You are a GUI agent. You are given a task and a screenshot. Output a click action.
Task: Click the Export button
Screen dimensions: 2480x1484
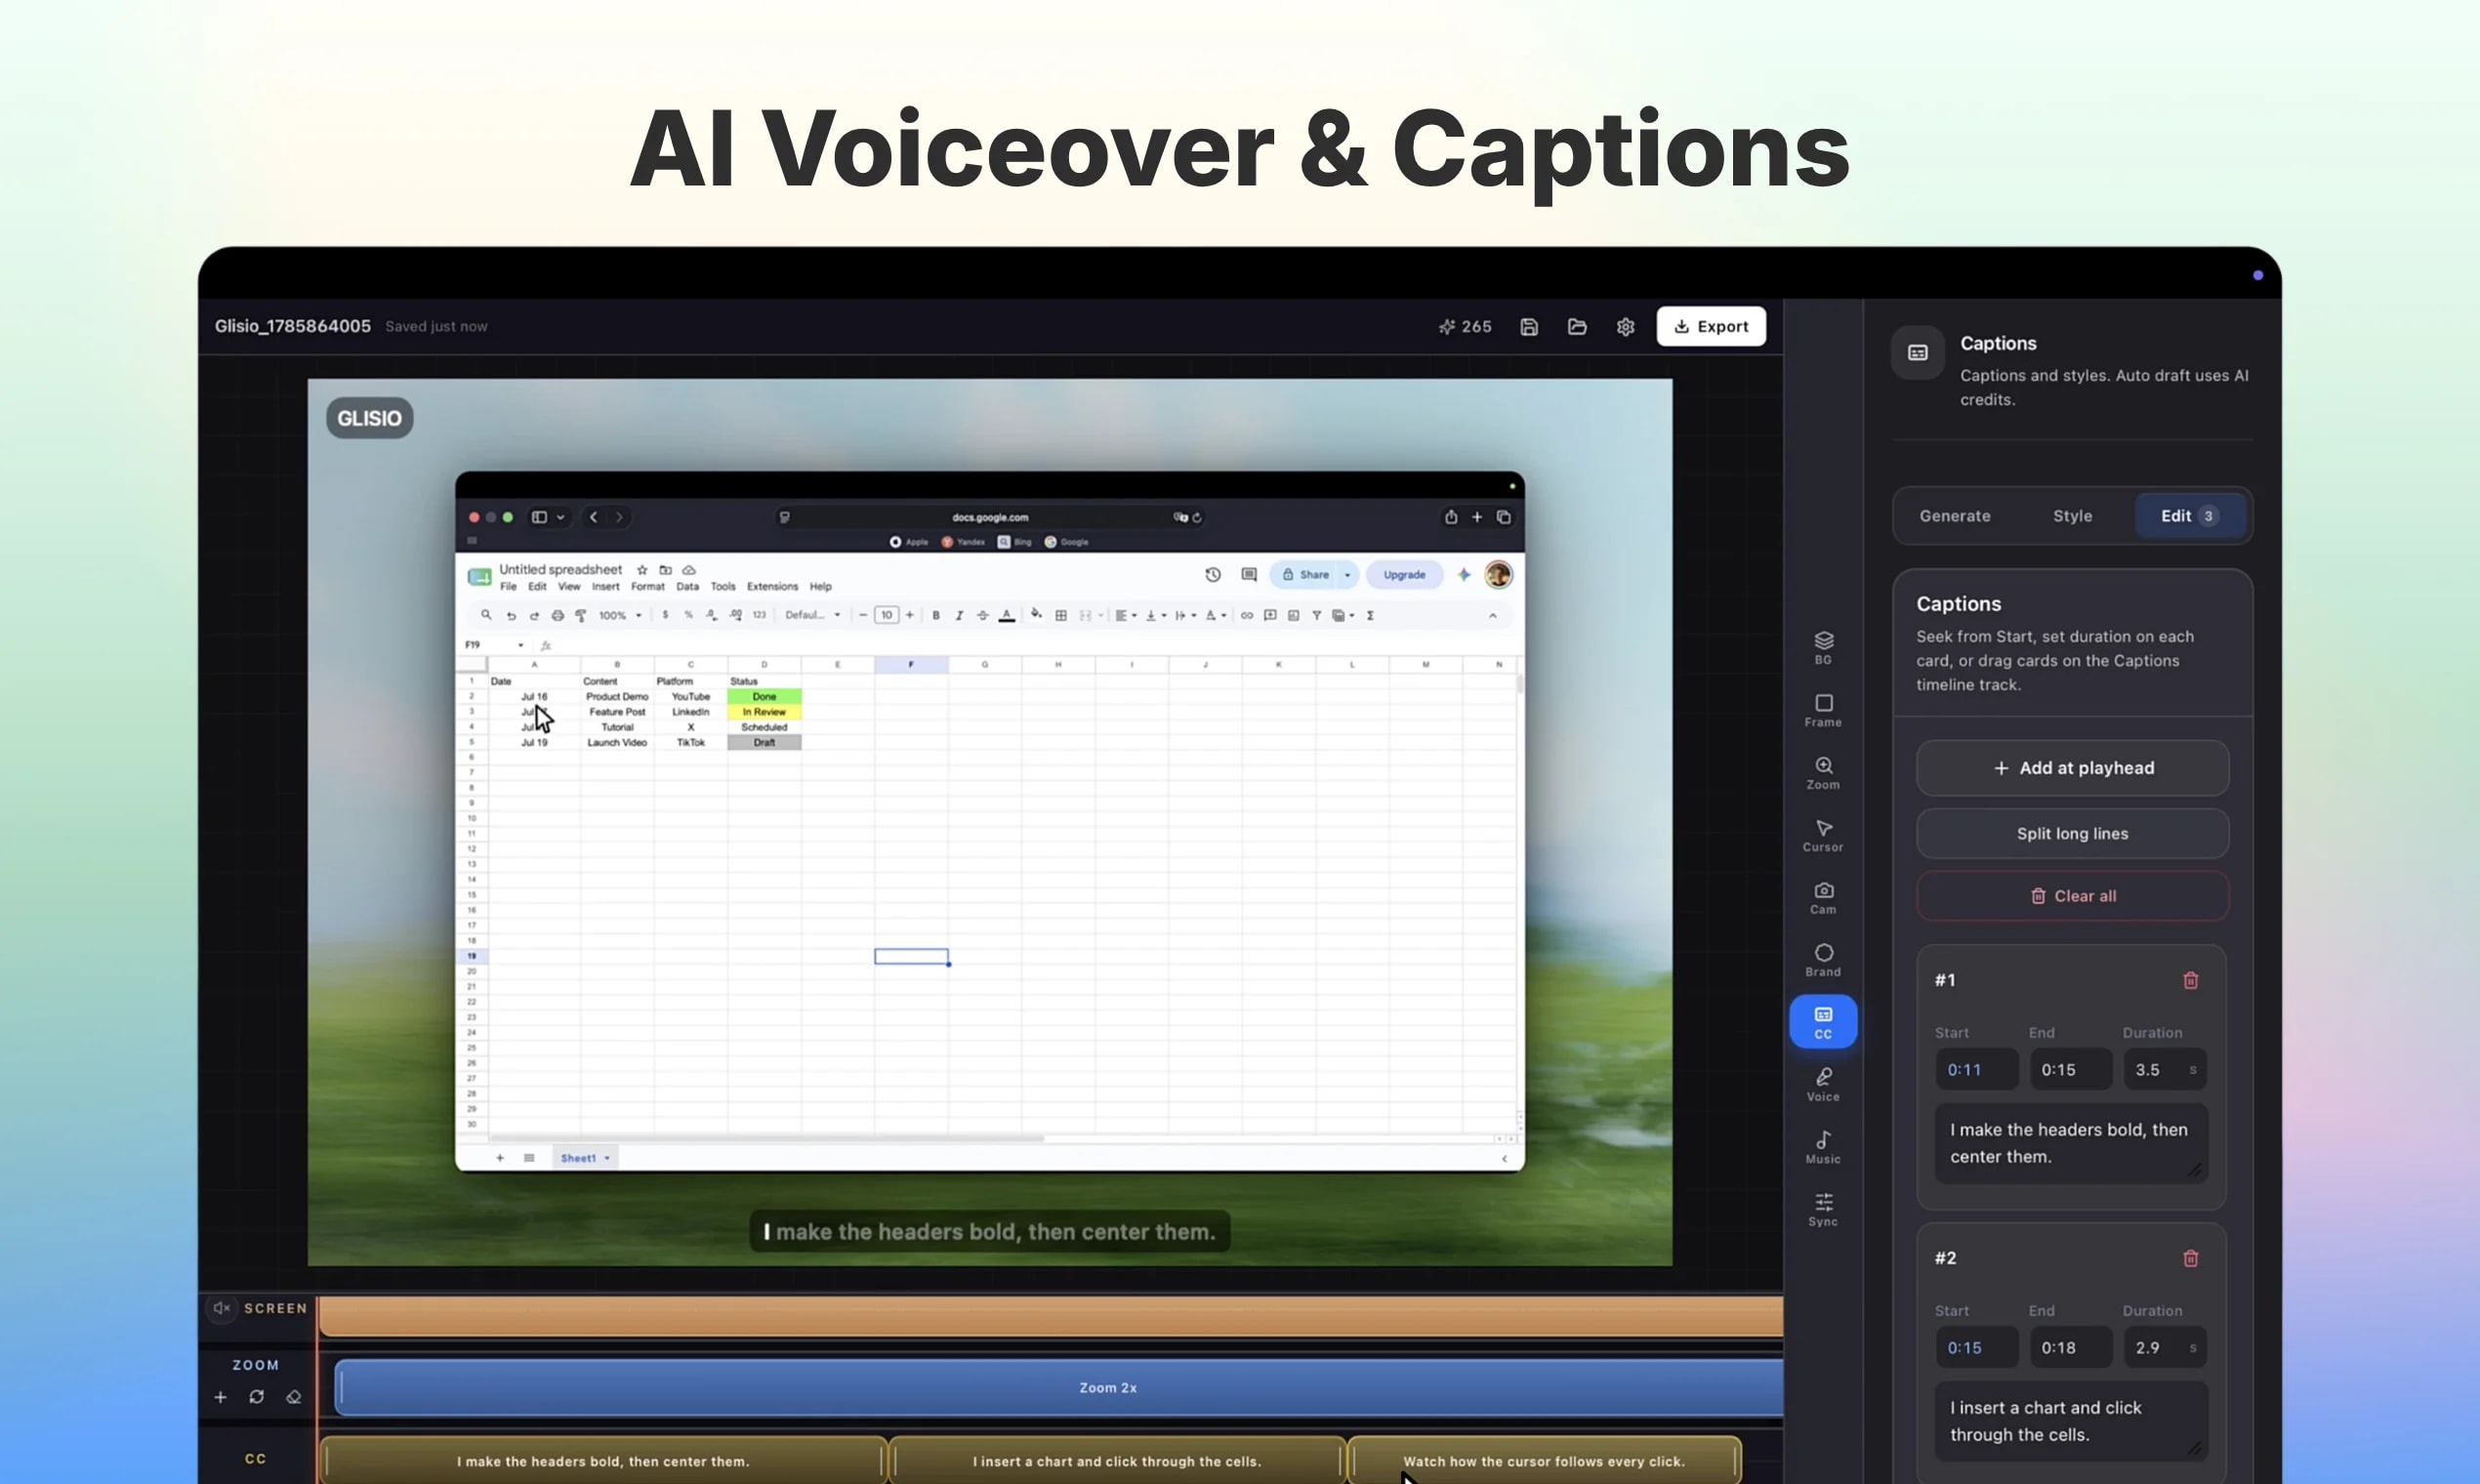pos(1711,326)
